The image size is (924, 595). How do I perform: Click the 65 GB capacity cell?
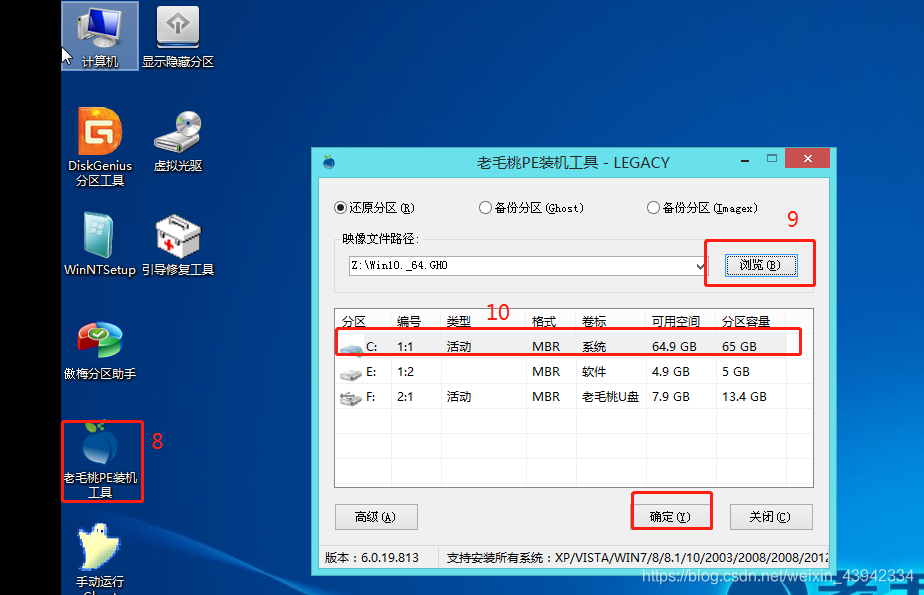[739, 346]
